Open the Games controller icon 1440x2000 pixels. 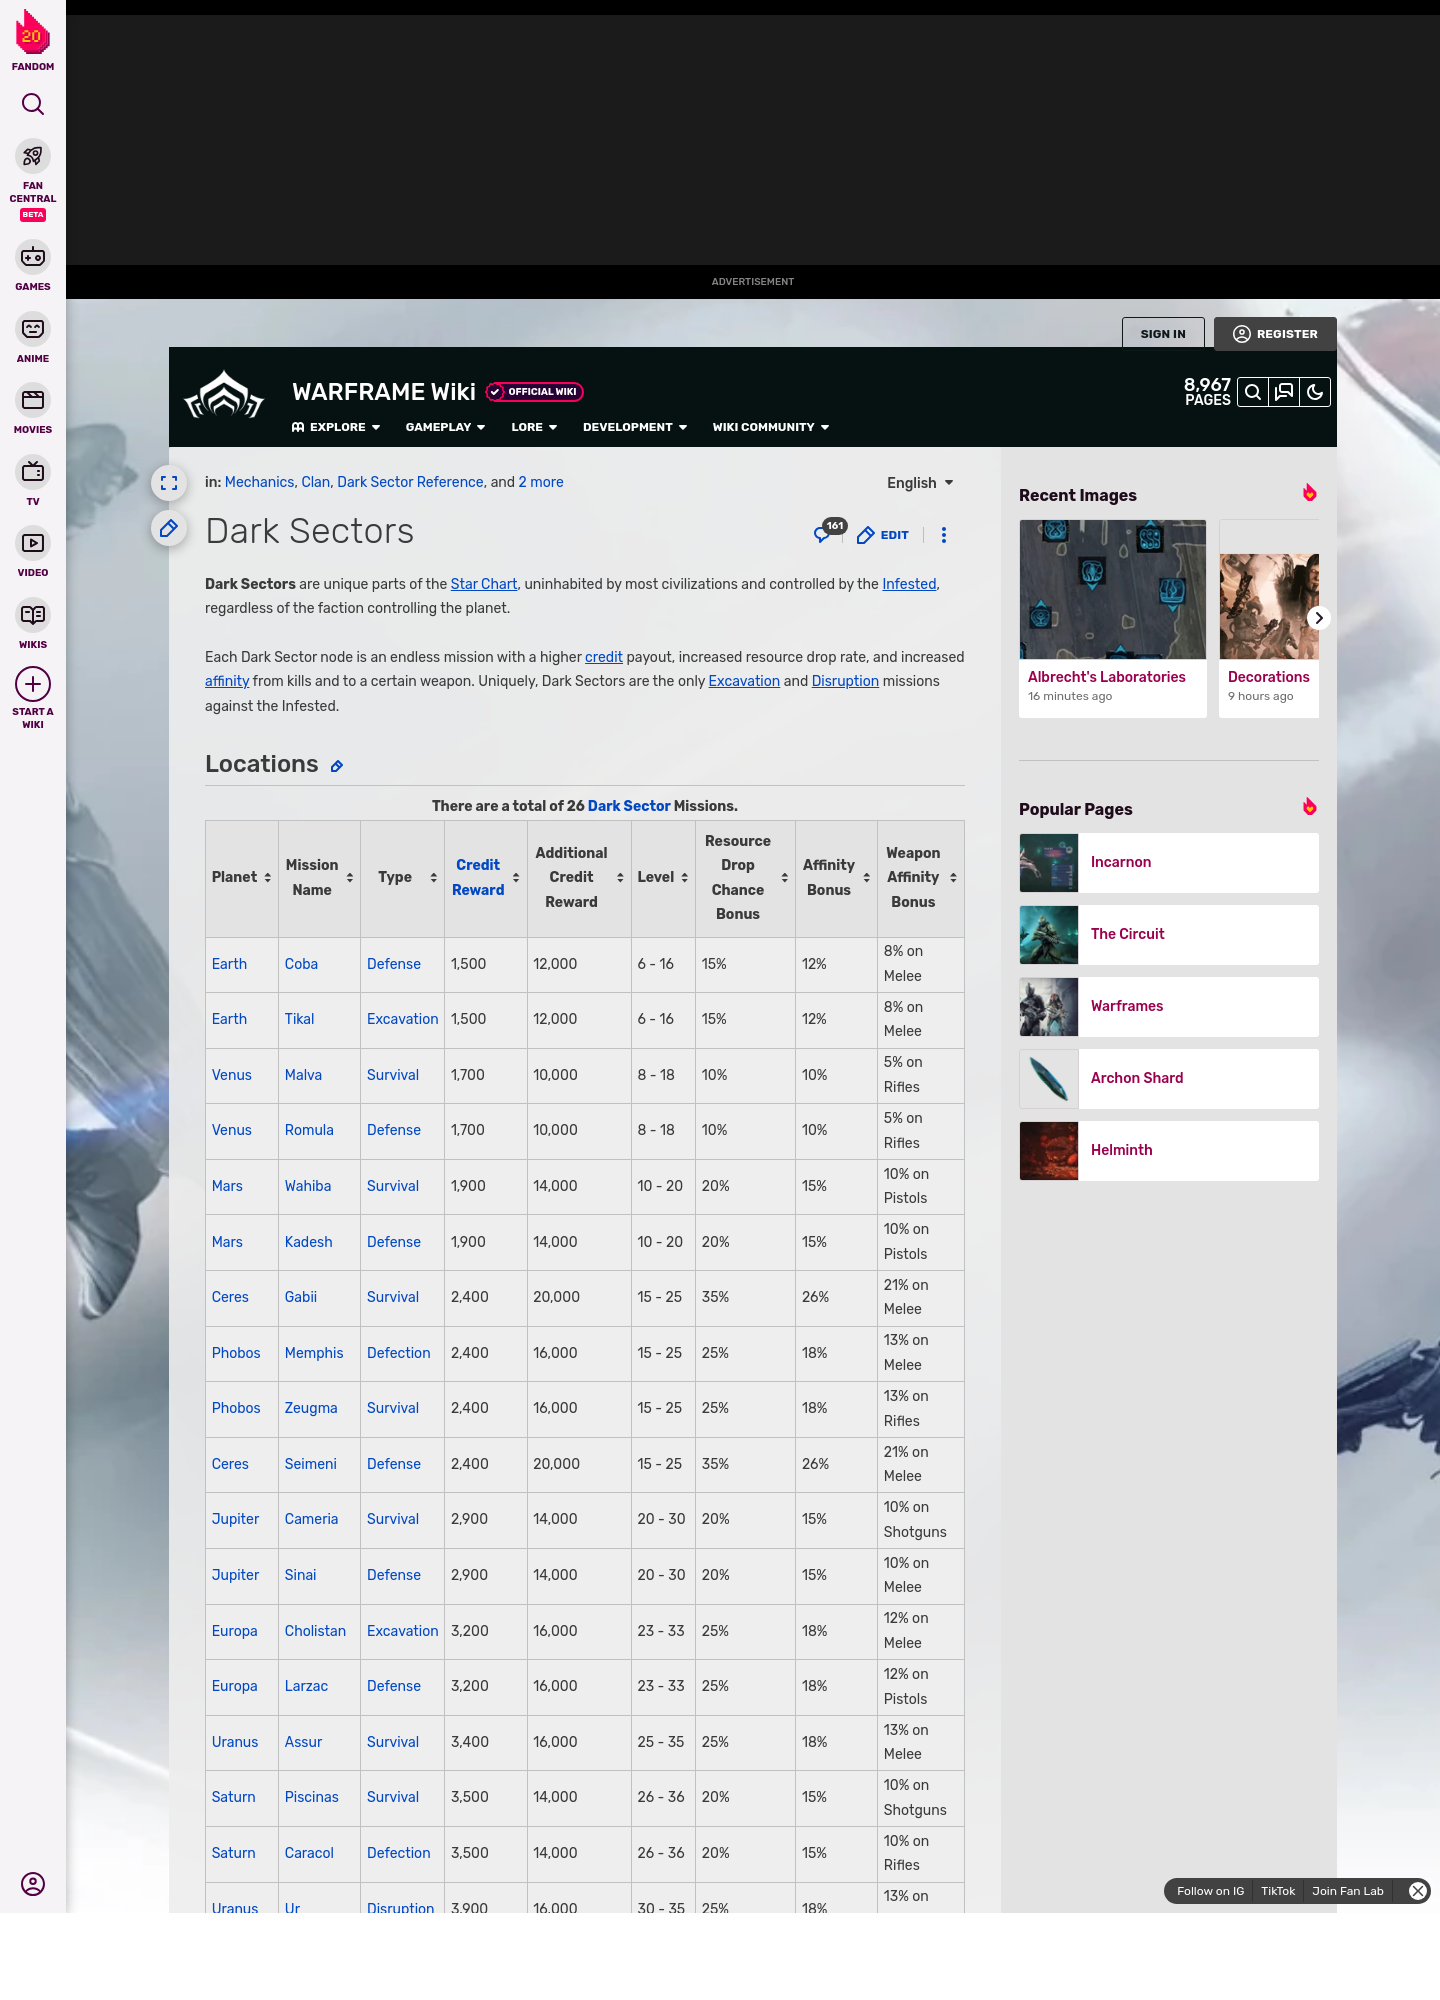point(33,257)
